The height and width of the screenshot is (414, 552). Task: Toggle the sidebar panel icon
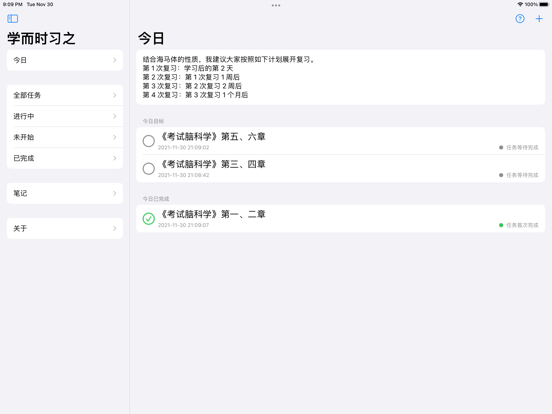(x=13, y=19)
